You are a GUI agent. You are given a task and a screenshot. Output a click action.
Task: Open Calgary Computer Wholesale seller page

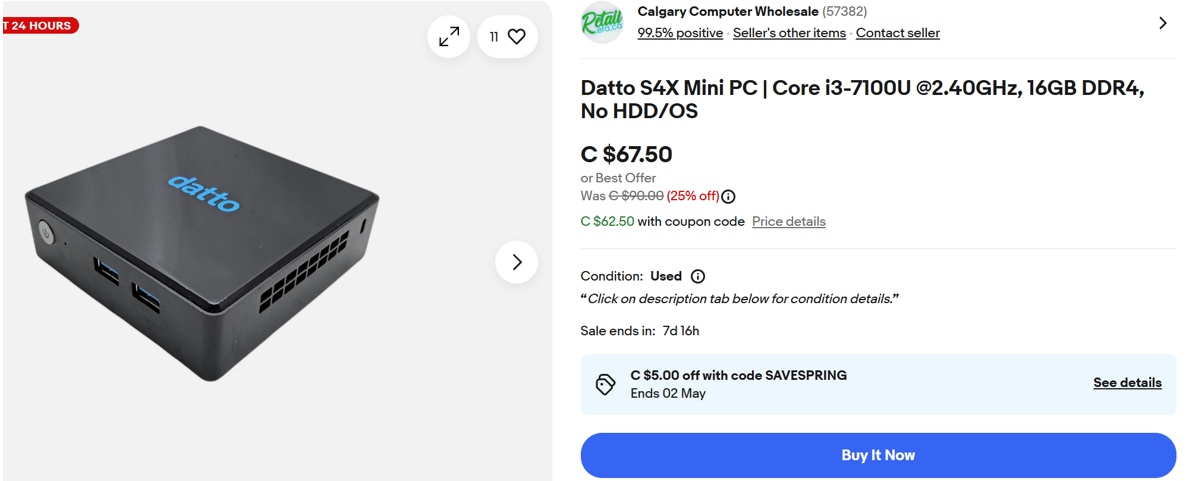pos(727,12)
